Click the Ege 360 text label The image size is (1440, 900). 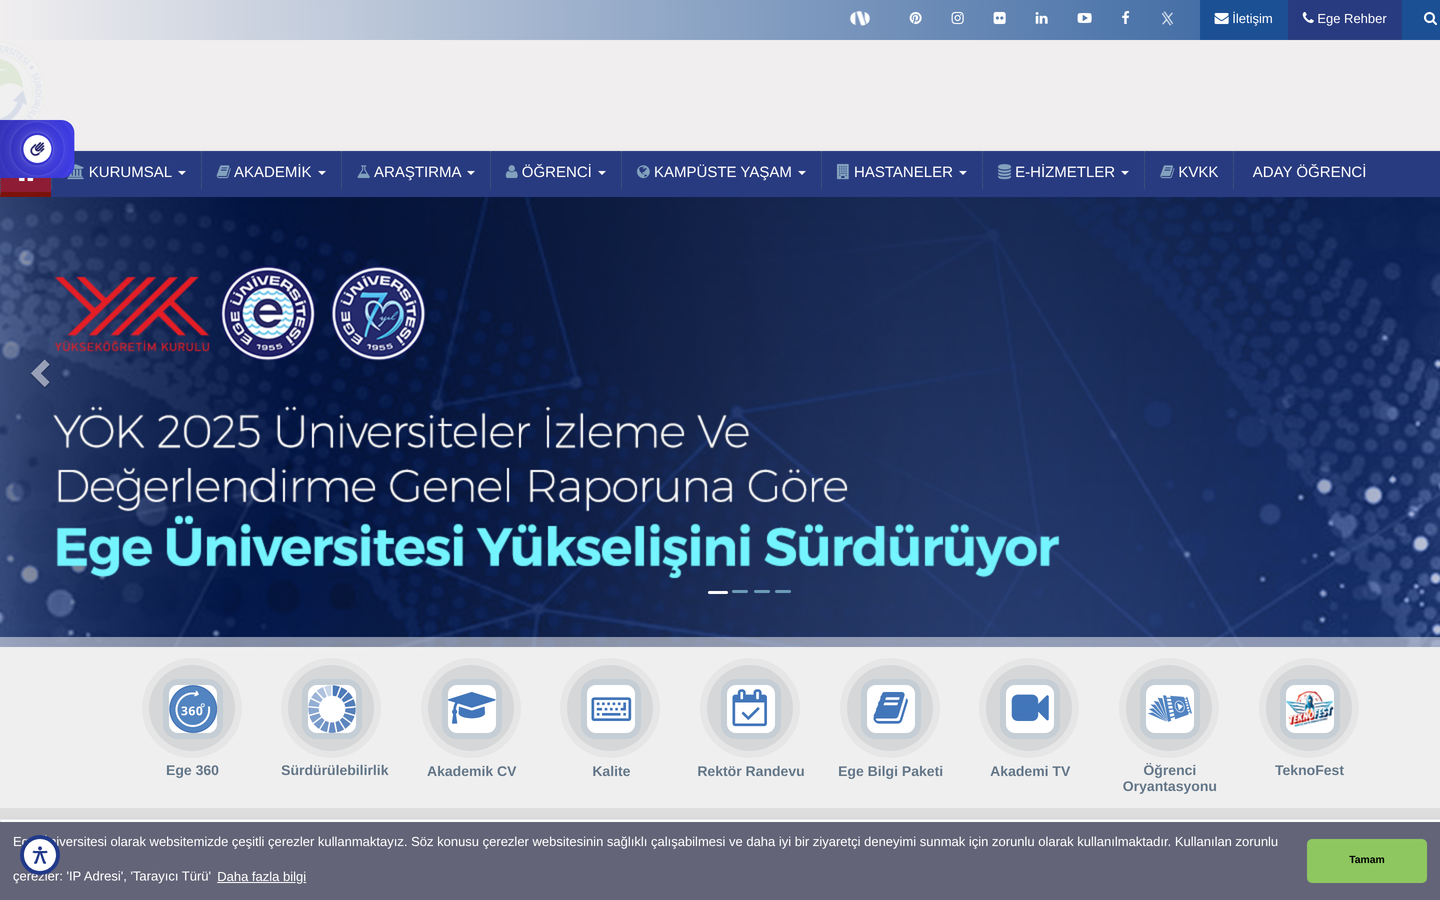point(192,770)
